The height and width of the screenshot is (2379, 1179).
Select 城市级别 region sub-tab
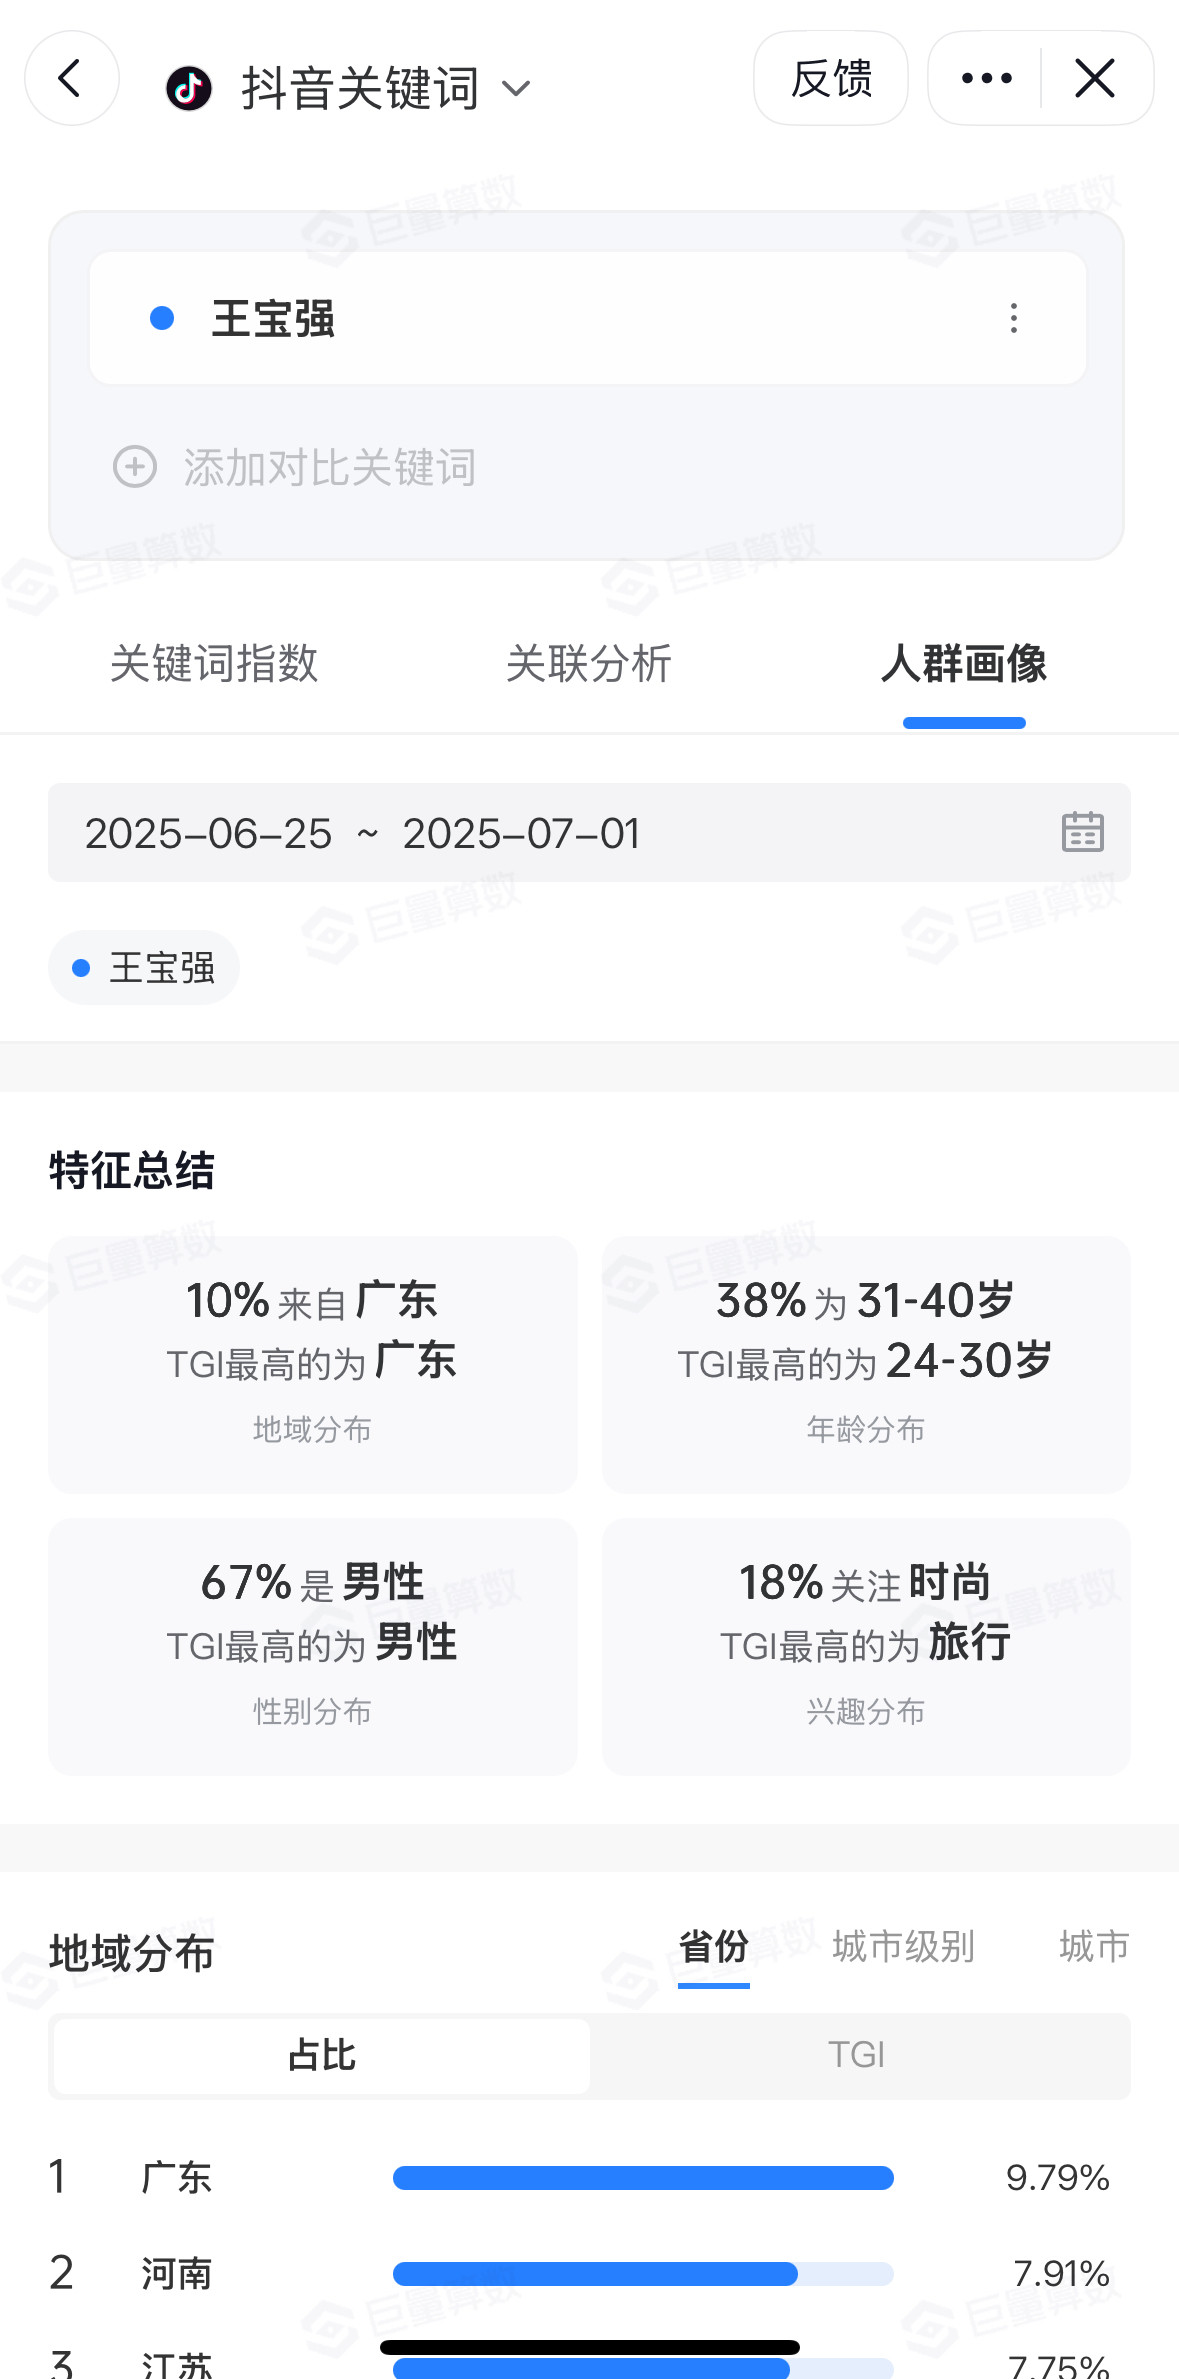(904, 1946)
